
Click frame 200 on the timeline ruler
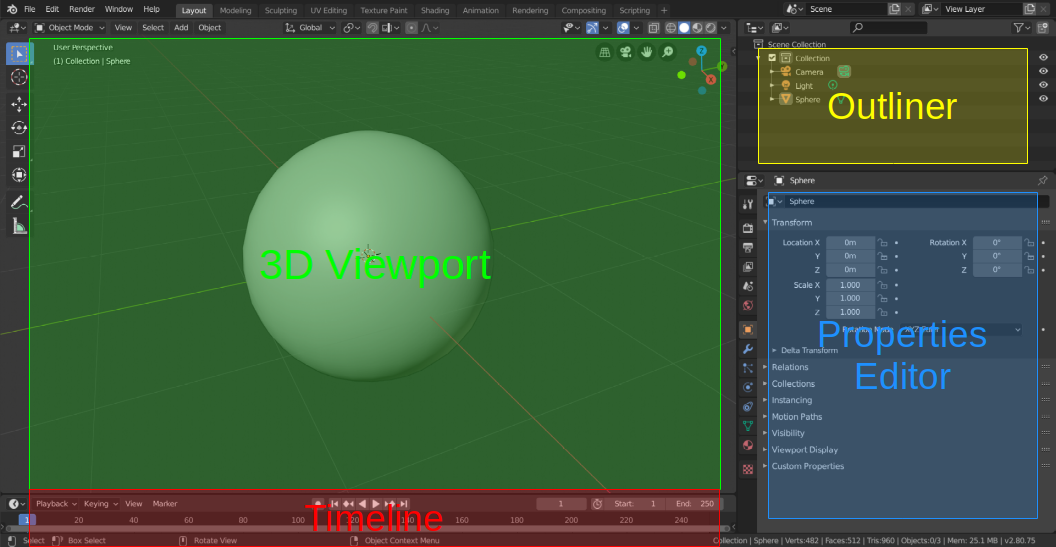point(571,520)
